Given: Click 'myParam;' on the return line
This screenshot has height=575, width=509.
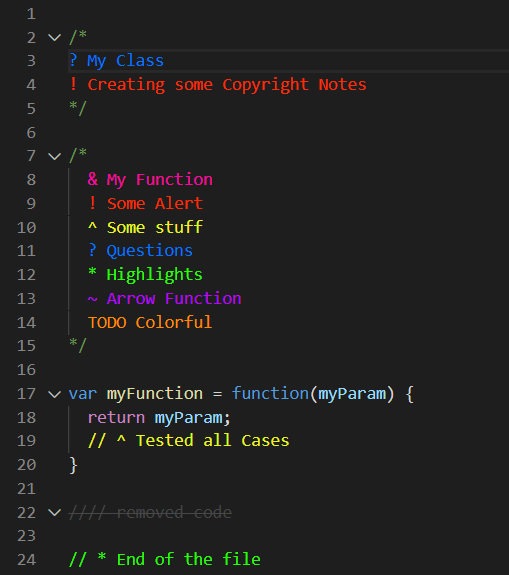Looking at the screenshot, I should coord(193,418).
